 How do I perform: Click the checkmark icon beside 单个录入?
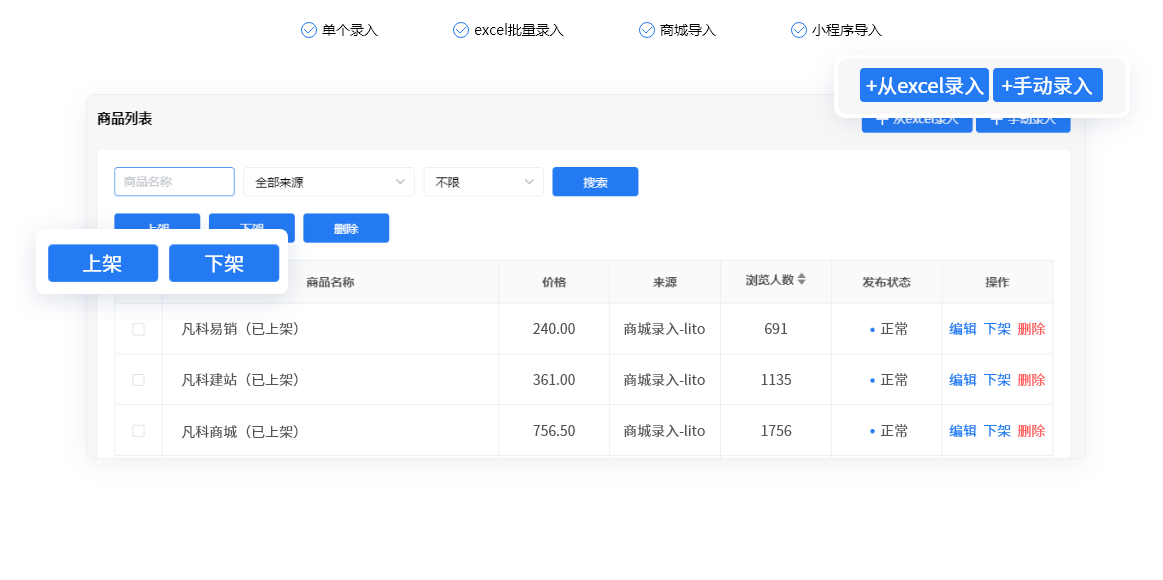coord(307,30)
